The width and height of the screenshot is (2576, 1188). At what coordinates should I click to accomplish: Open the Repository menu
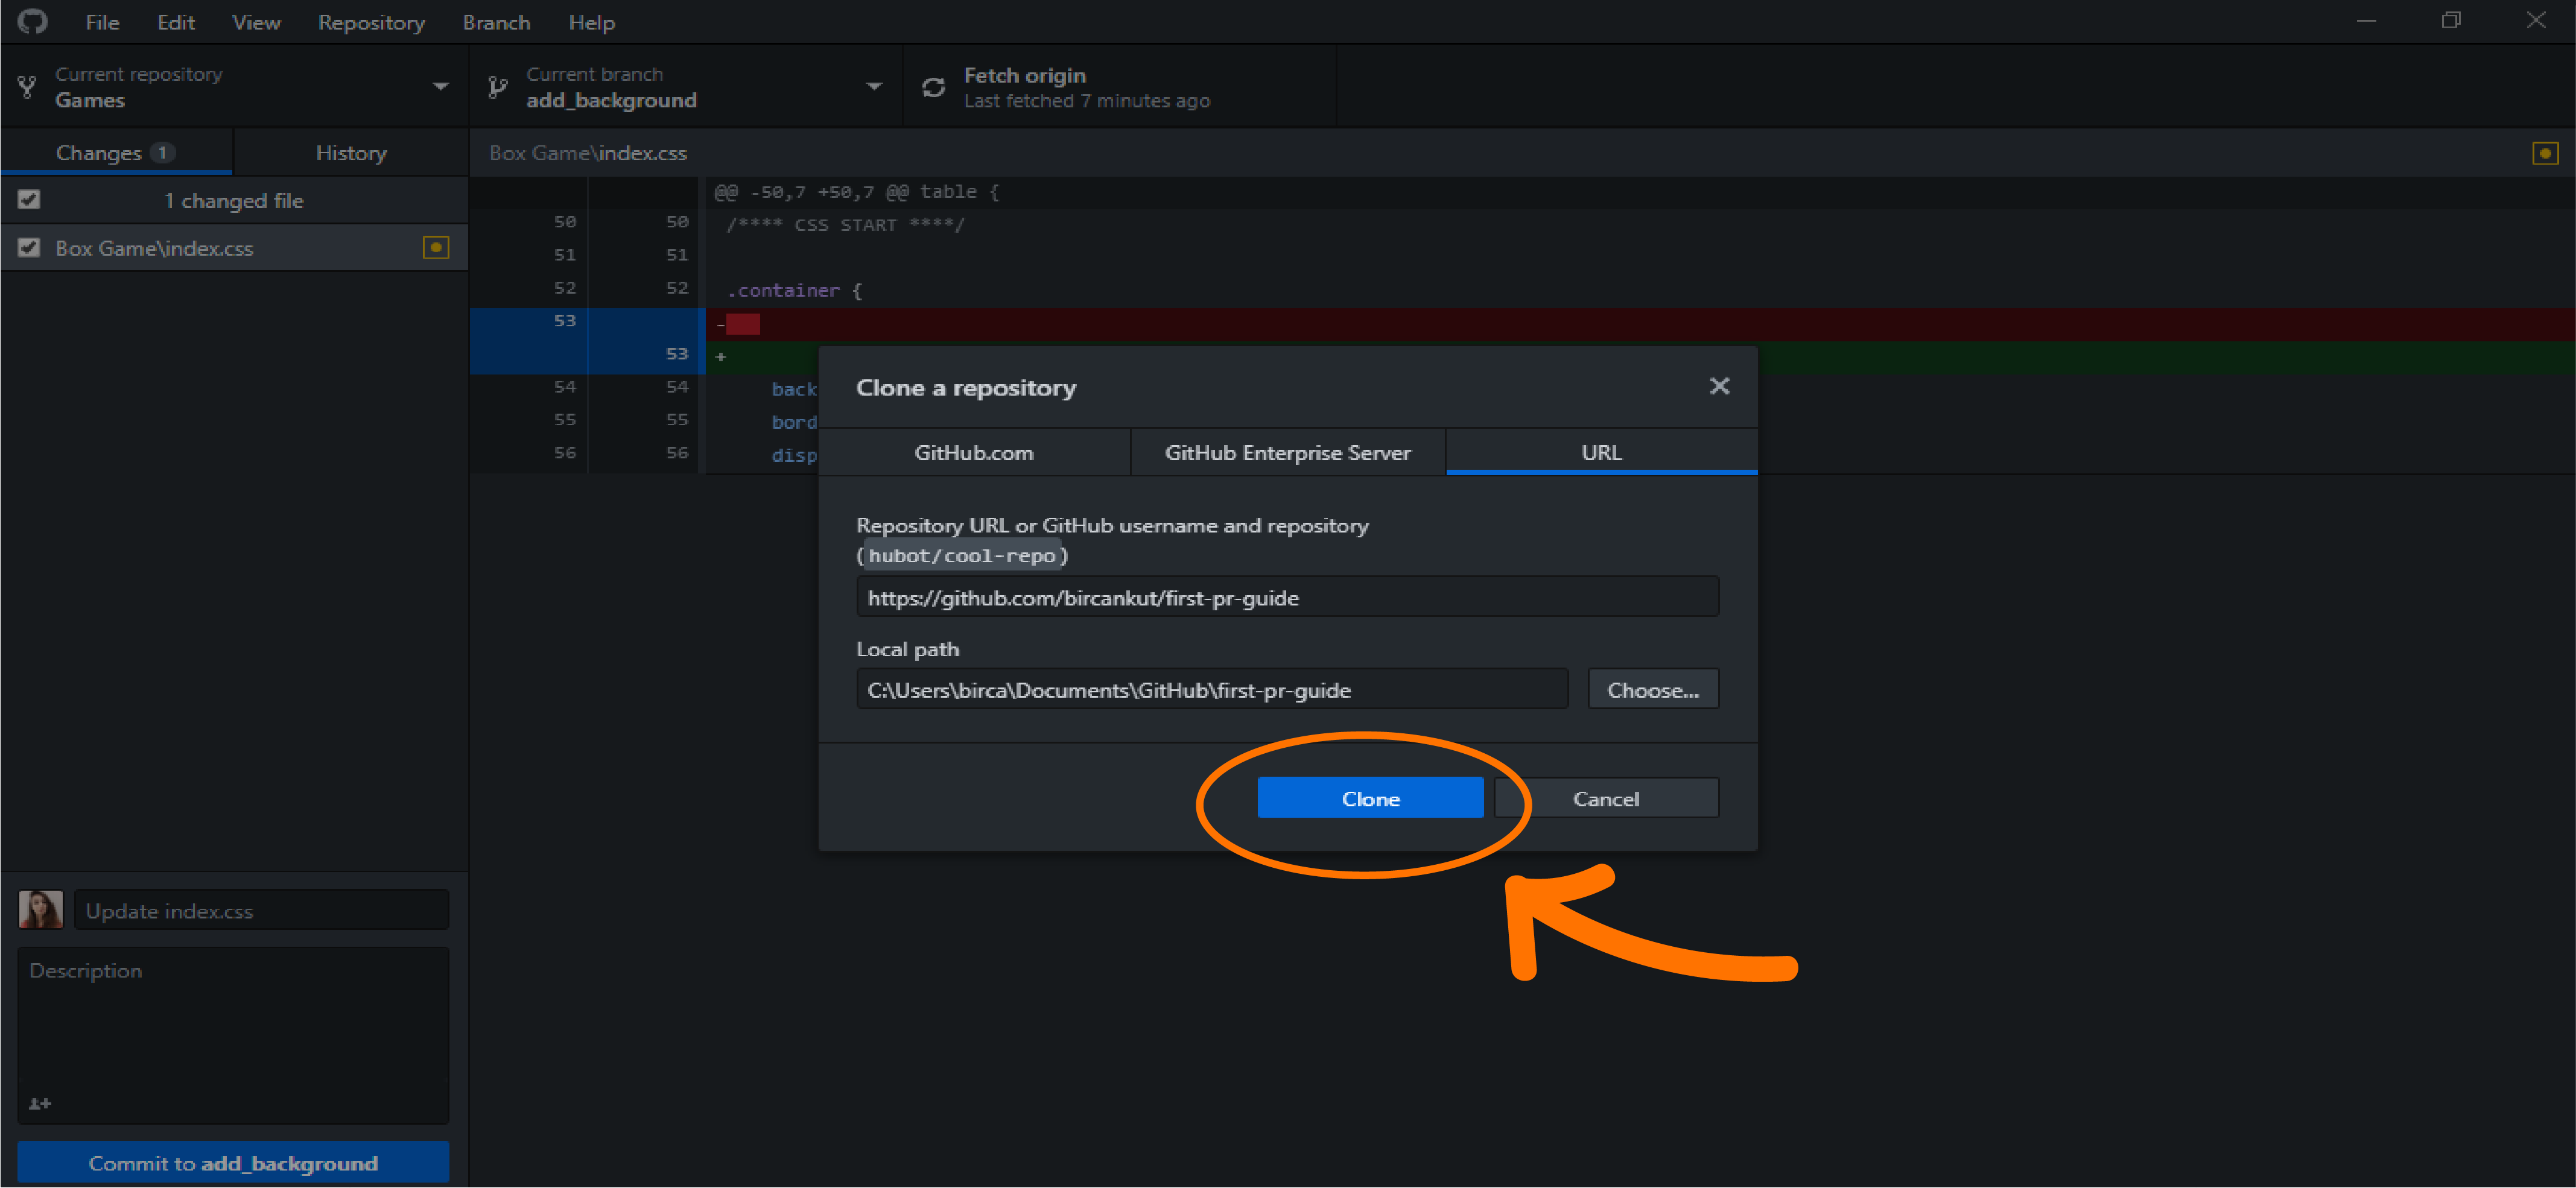pos(371,22)
